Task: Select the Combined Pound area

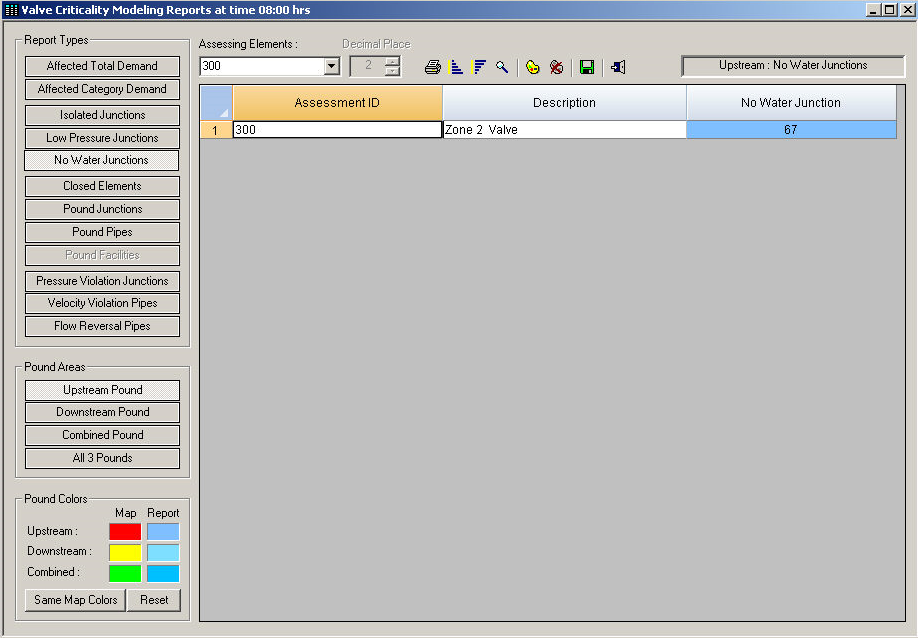Action: [x=102, y=435]
